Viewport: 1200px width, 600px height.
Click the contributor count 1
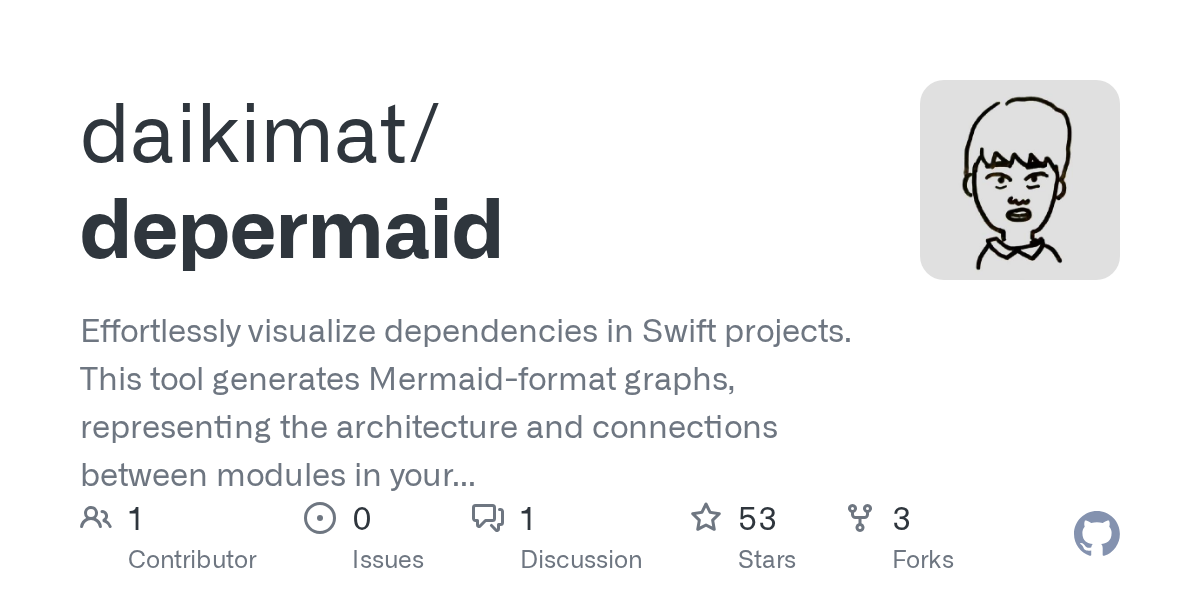click(136, 519)
